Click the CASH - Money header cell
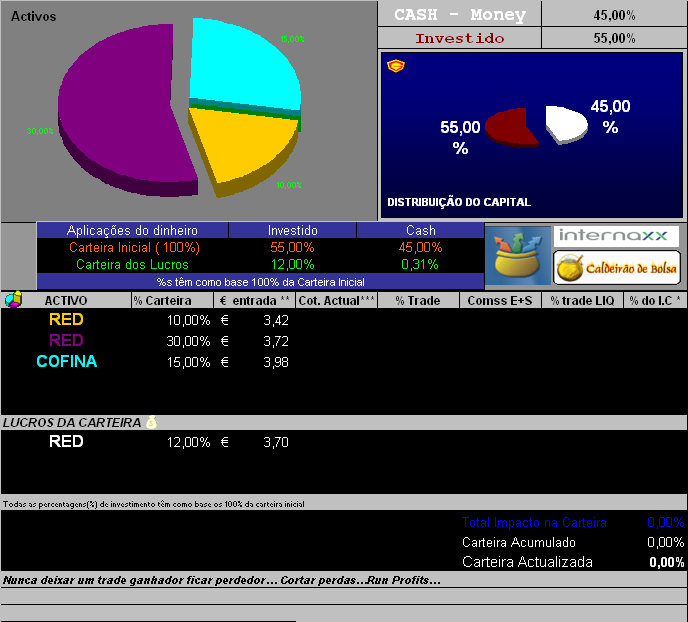This screenshot has height=622, width=688. pos(459,14)
